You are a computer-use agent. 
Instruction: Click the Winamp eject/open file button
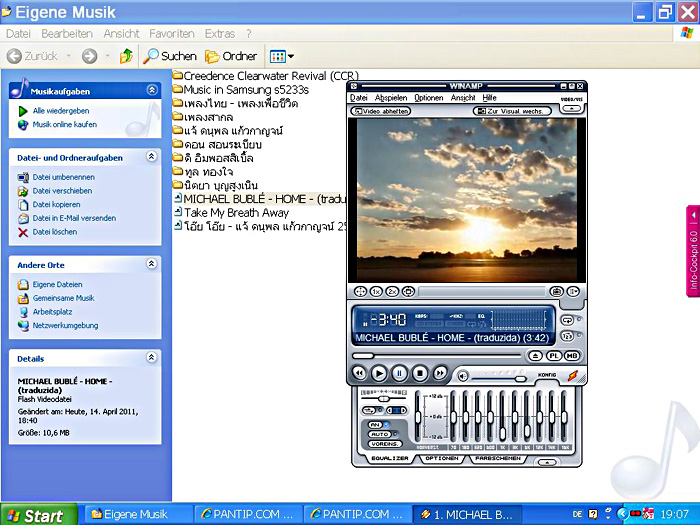click(x=535, y=356)
